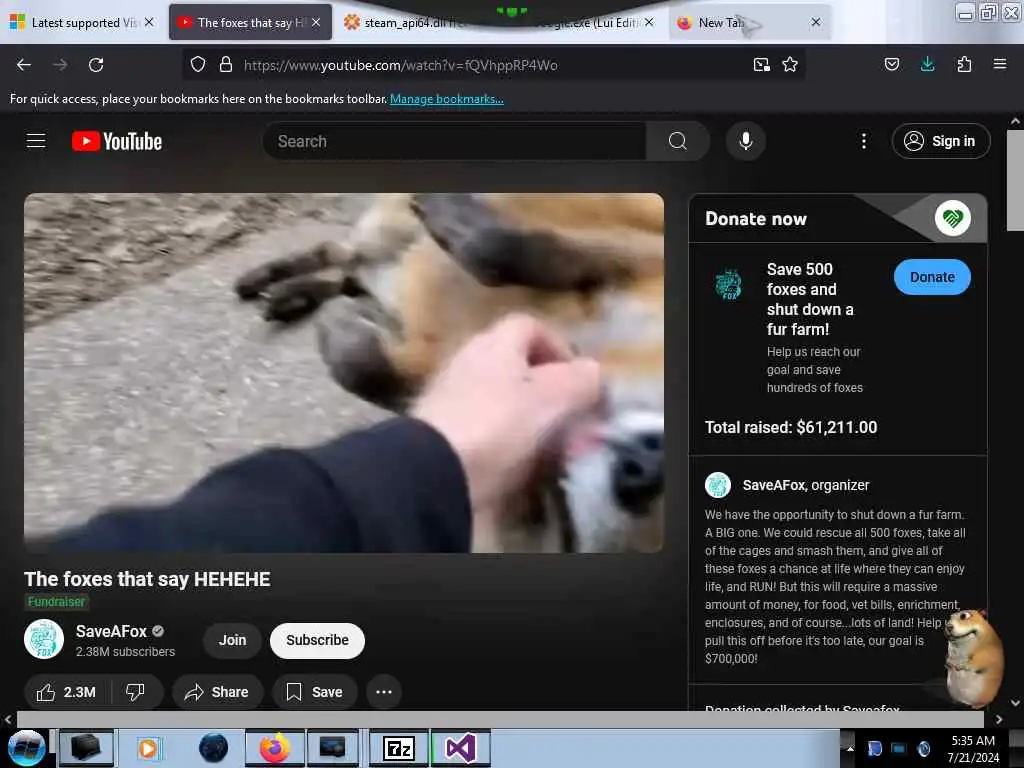Open the Firefox application hamburger menu
This screenshot has width=1024, height=768.
point(1000,64)
